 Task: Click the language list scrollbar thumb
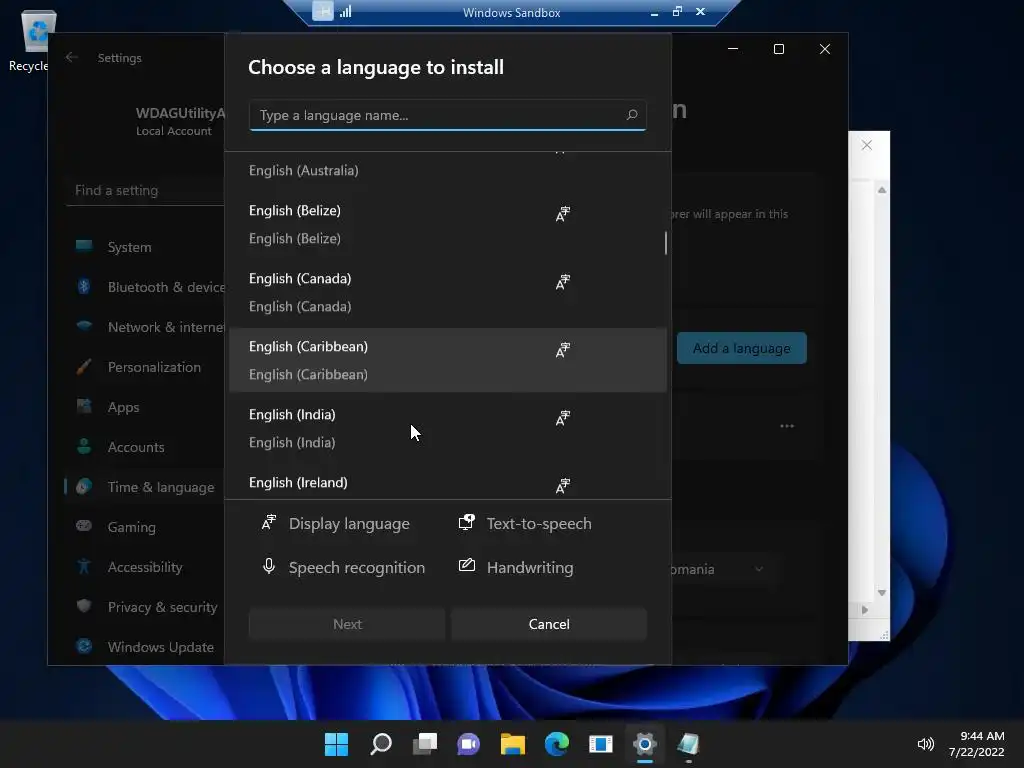[665, 243]
